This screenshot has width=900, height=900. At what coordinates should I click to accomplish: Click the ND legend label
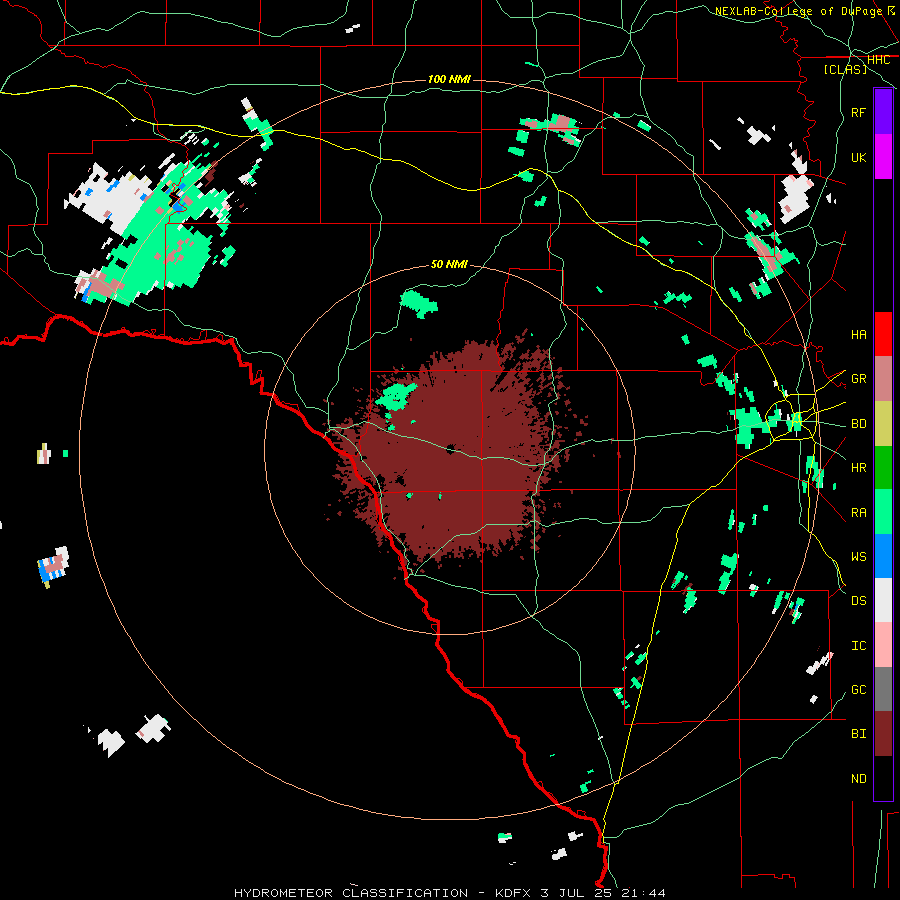pyautogui.click(x=858, y=778)
